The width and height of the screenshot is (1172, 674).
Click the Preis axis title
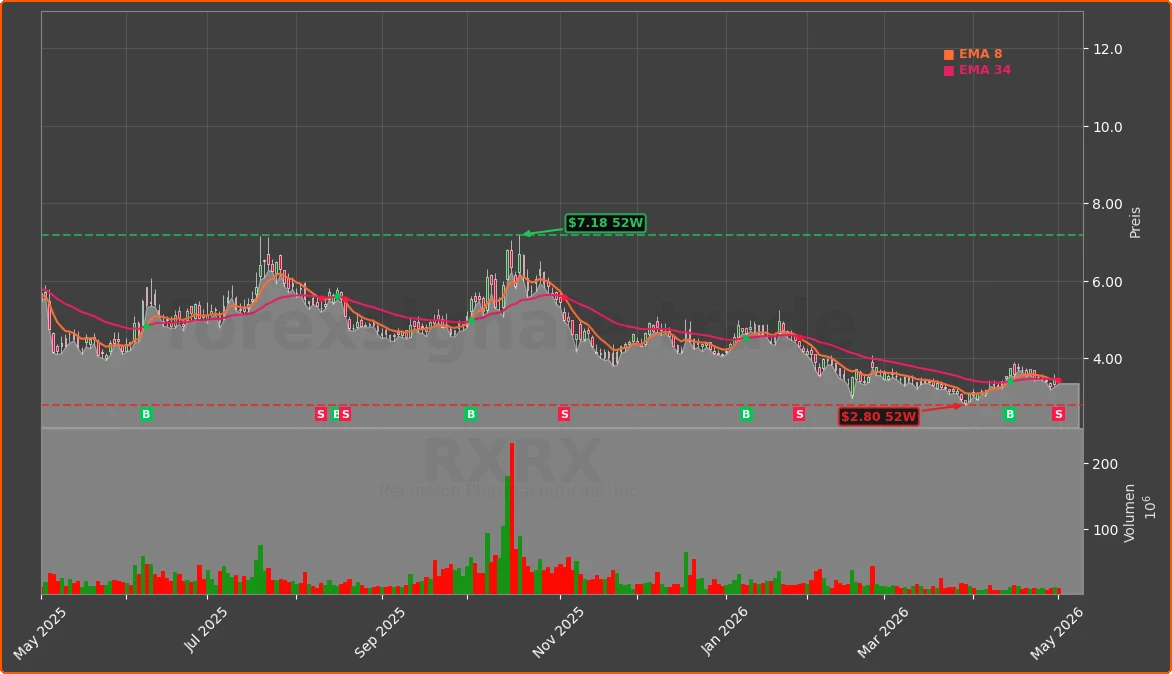click(1135, 223)
